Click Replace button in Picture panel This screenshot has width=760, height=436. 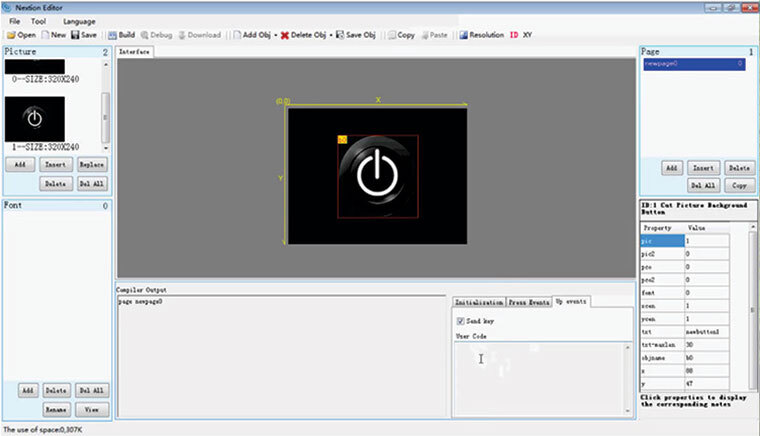[x=91, y=165]
